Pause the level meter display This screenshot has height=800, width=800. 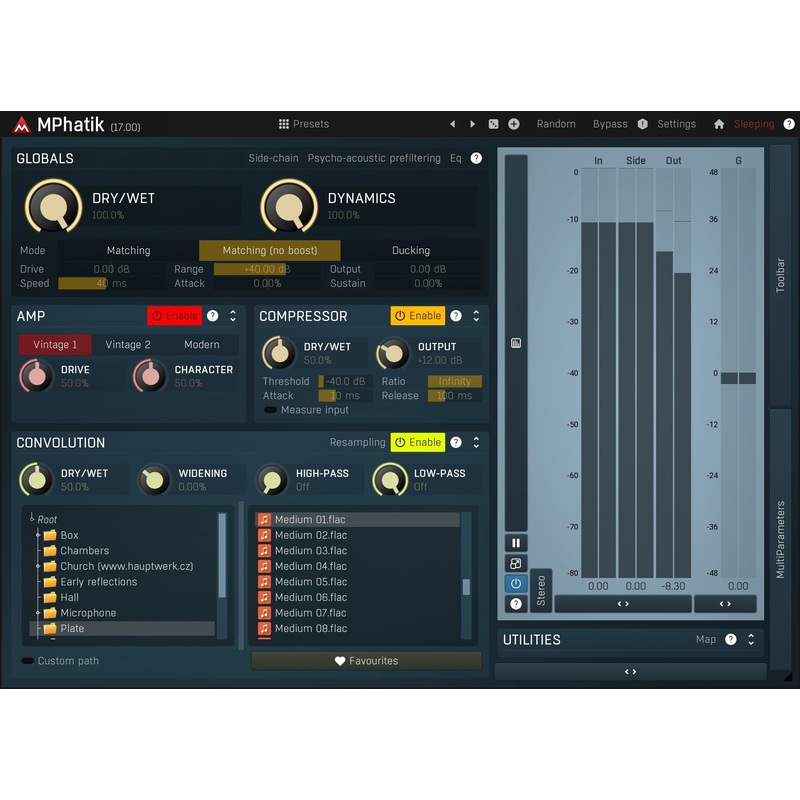pos(516,543)
